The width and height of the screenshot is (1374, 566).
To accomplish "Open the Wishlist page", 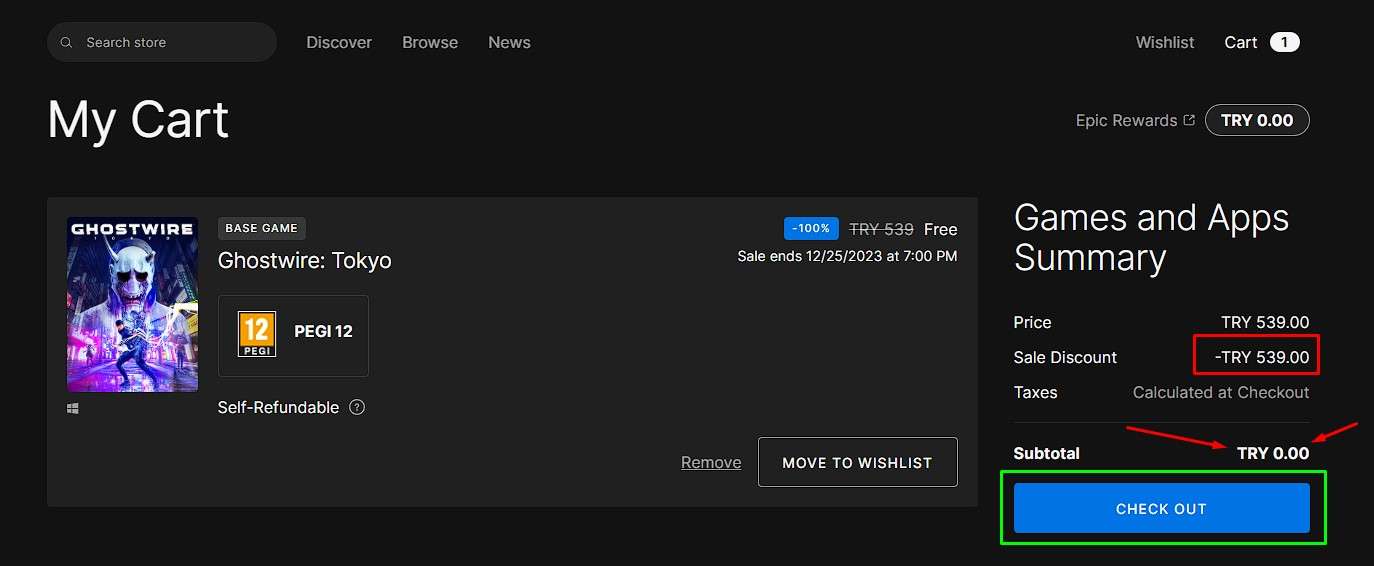I will (x=1165, y=42).
